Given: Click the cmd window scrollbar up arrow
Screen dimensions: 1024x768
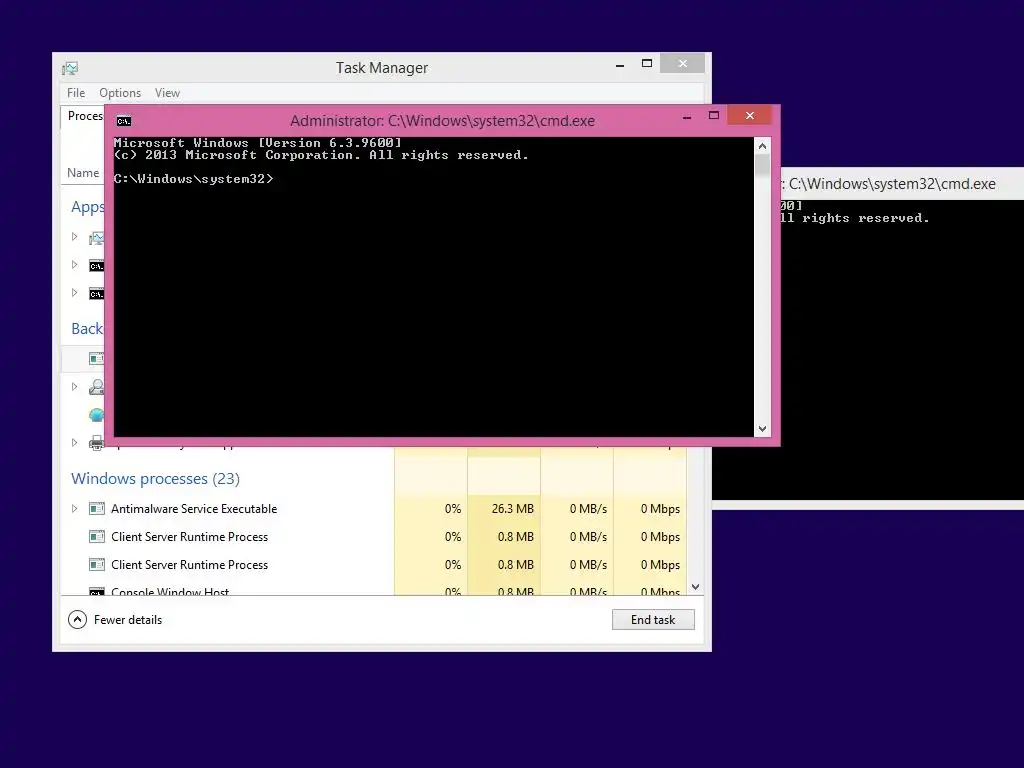Looking at the screenshot, I should point(762,146).
